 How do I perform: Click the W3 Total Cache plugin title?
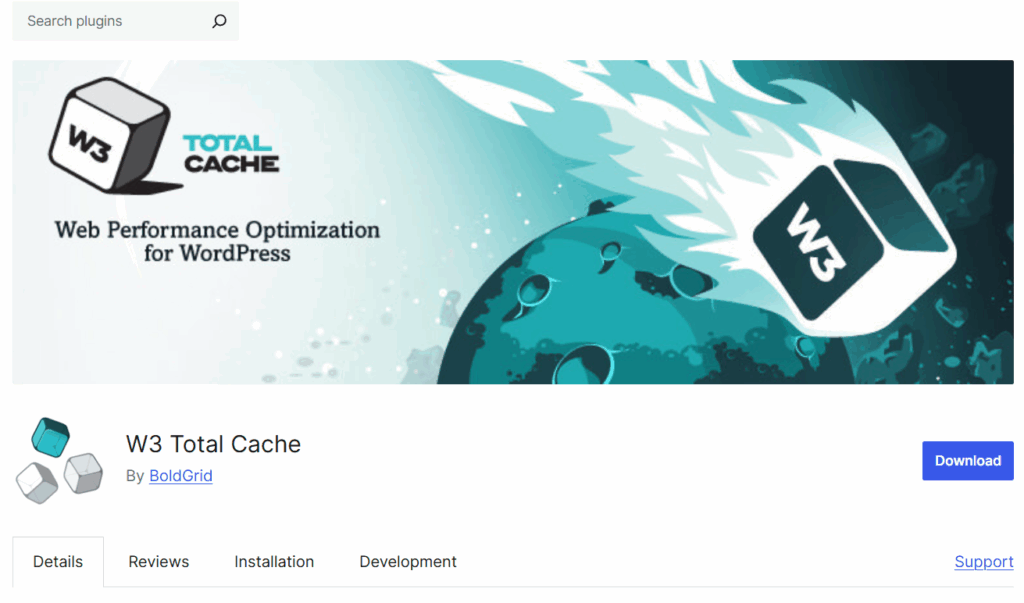point(213,444)
